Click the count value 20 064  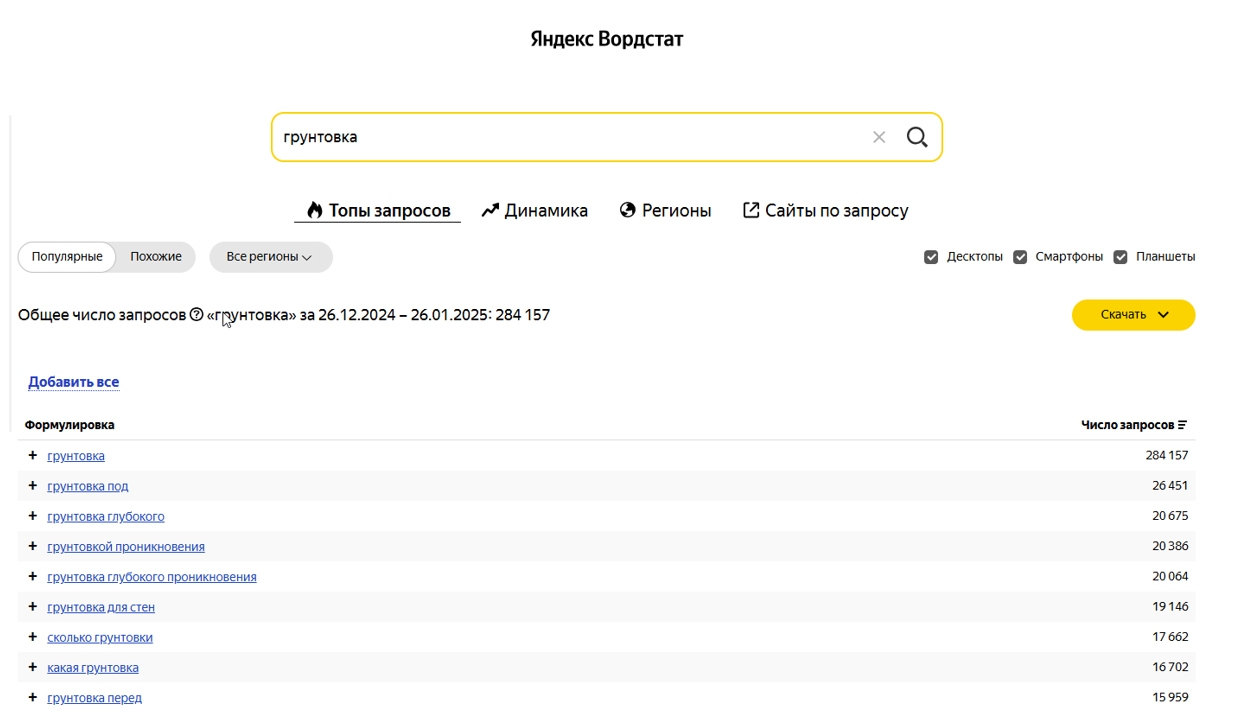1170,577
